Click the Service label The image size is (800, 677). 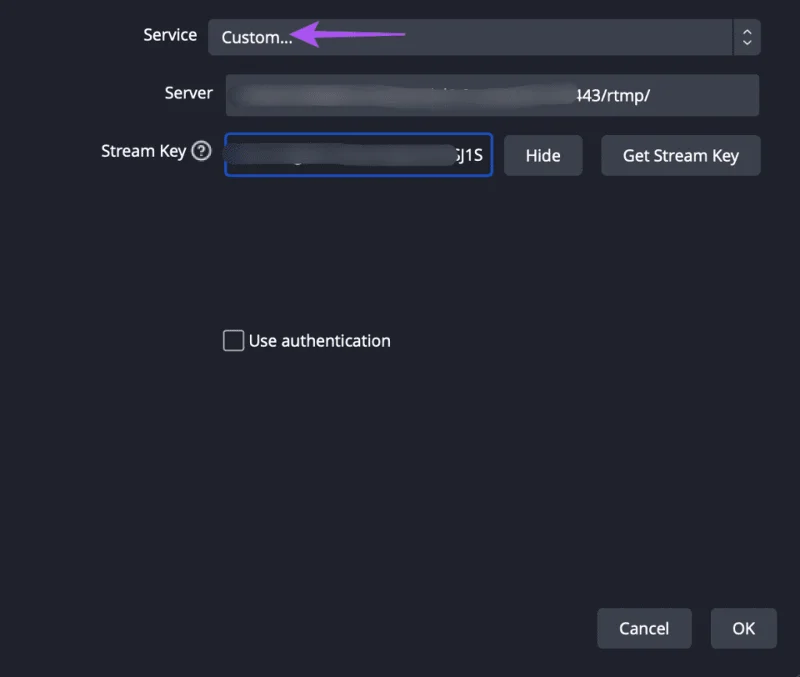point(170,35)
